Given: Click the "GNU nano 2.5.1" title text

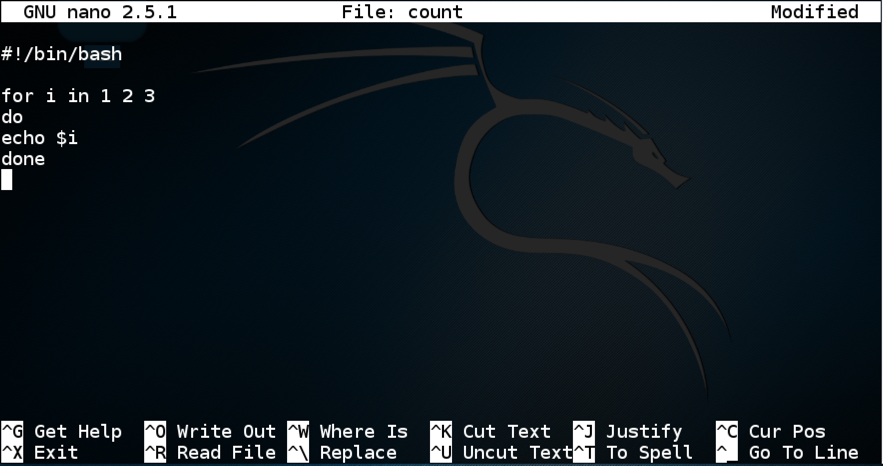Looking at the screenshot, I should click(100, 12).
